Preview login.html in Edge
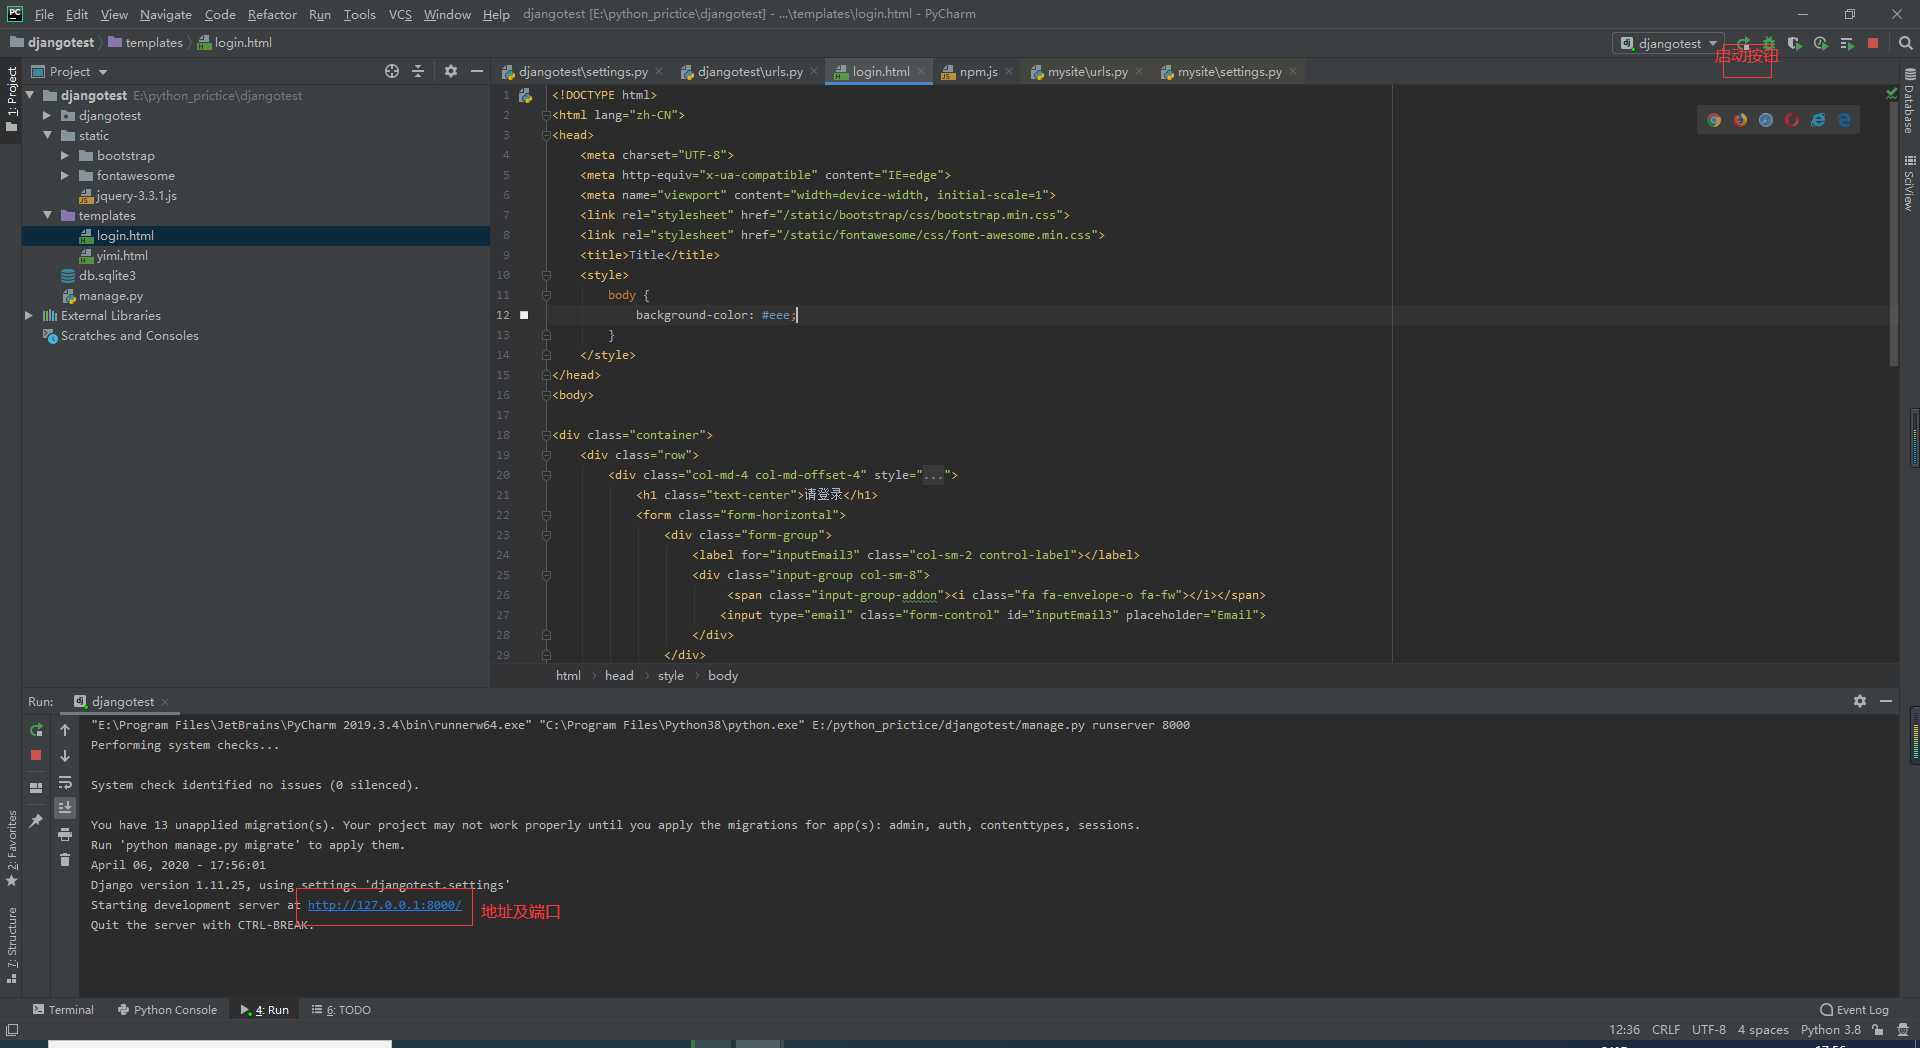This screenshot has height=1048, width=1920. (1844, 120)
